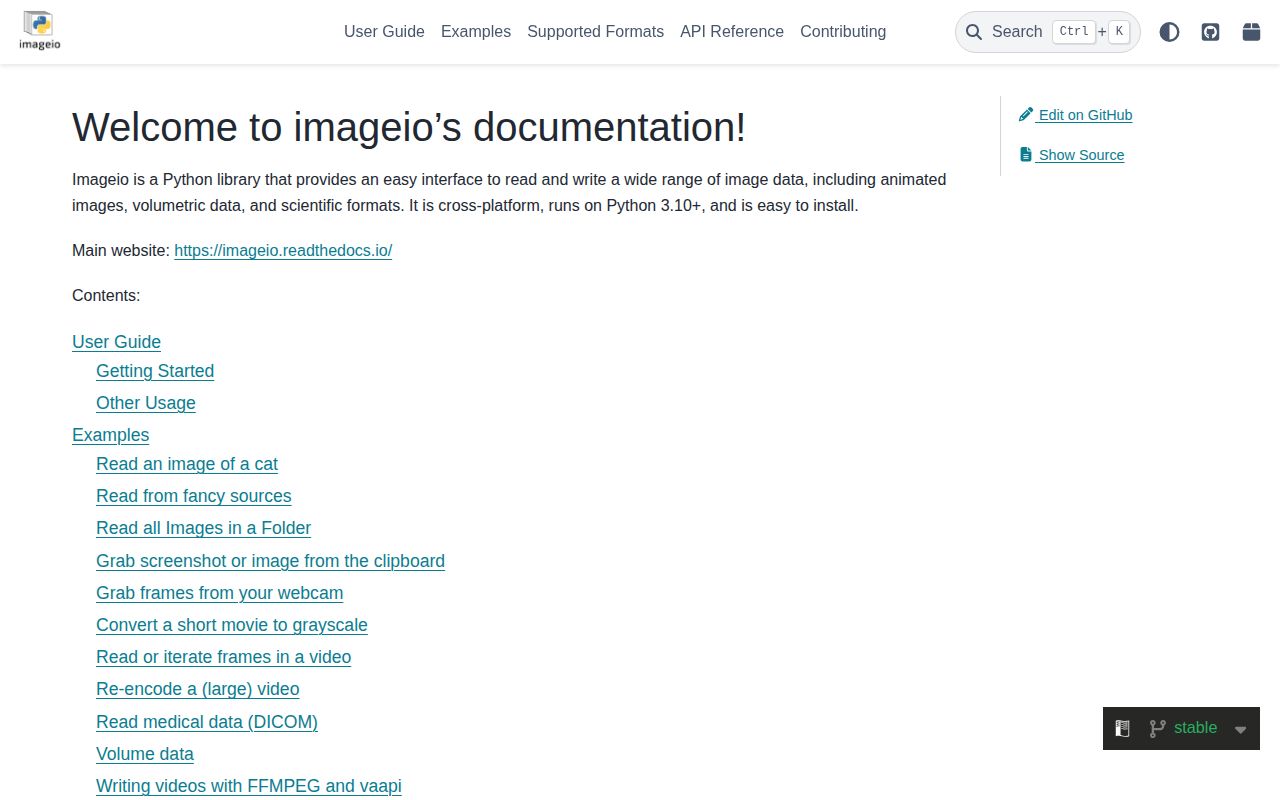The height and width of the screenshot is (800, 1280).
Task: Open the Getting Started link
Action: [x=155, y=371]
